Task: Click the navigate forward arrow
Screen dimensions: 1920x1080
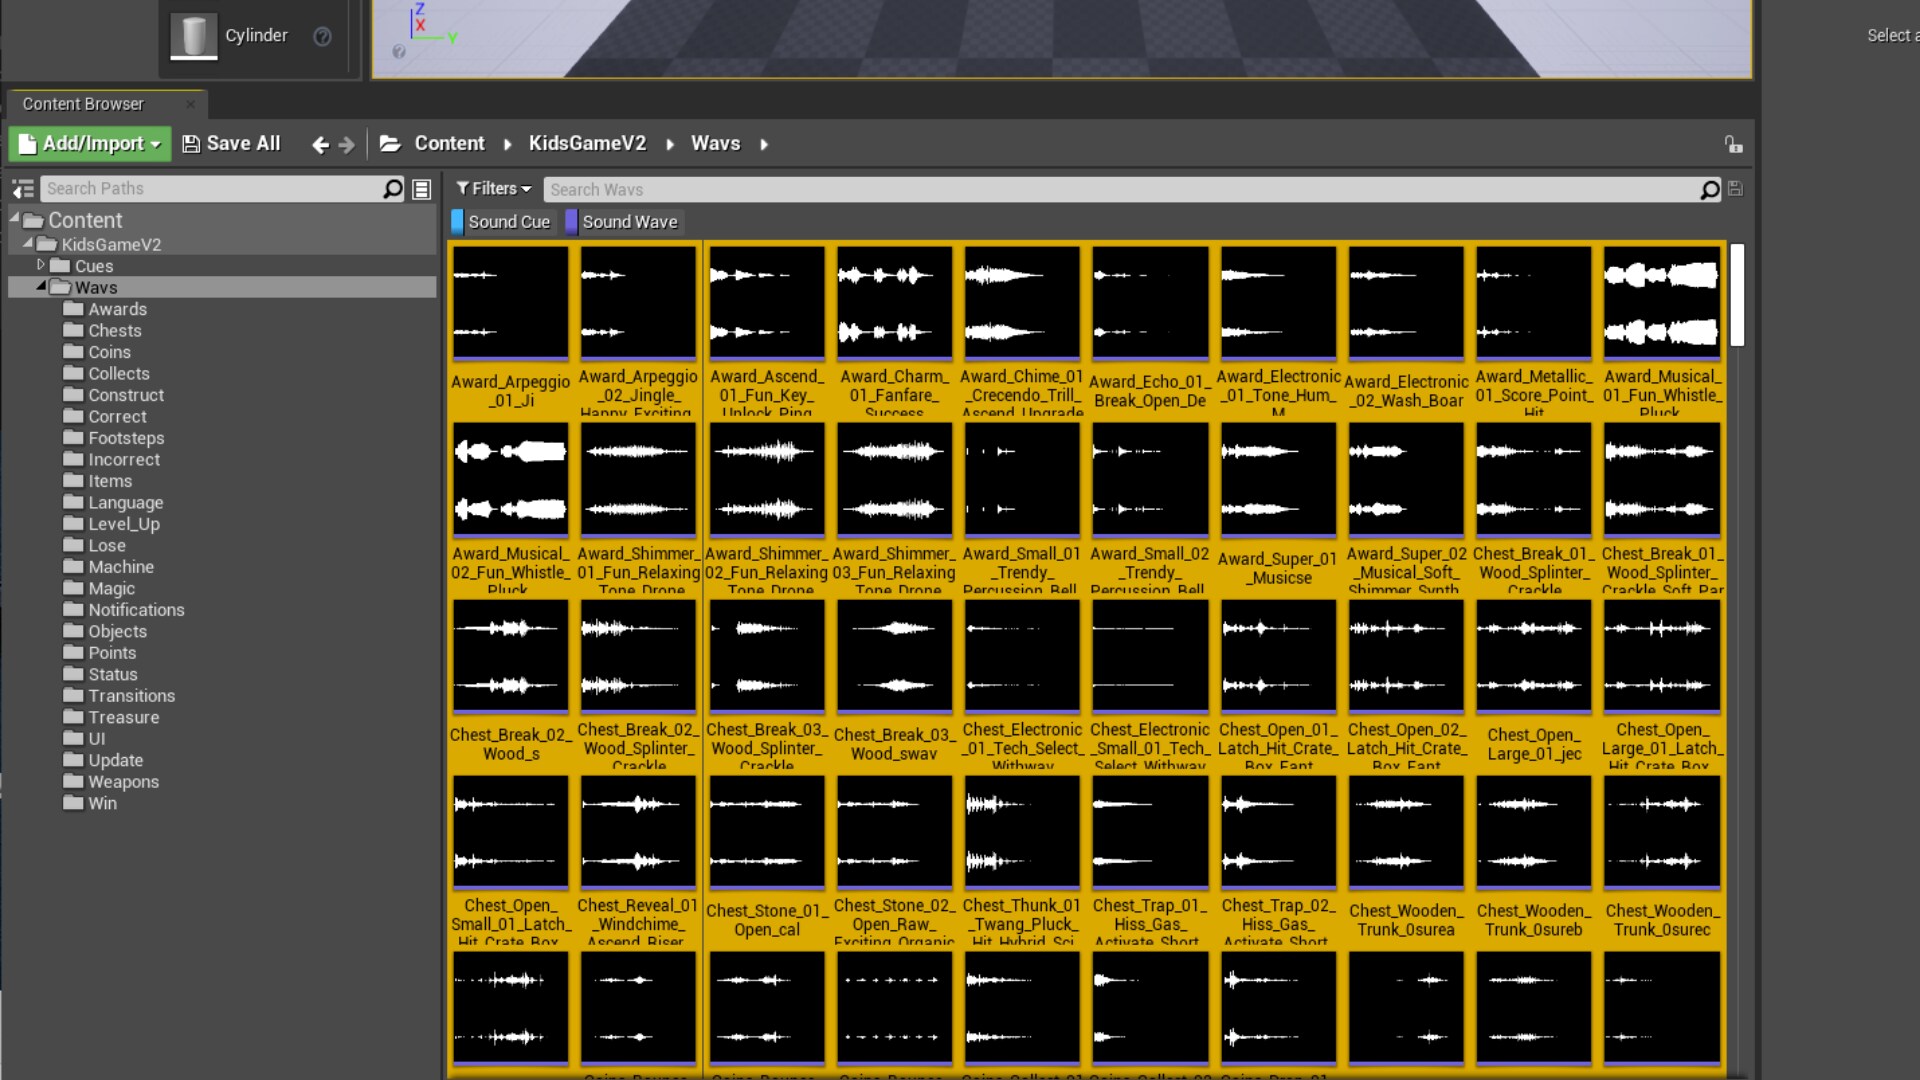Action: pos(347,145)
